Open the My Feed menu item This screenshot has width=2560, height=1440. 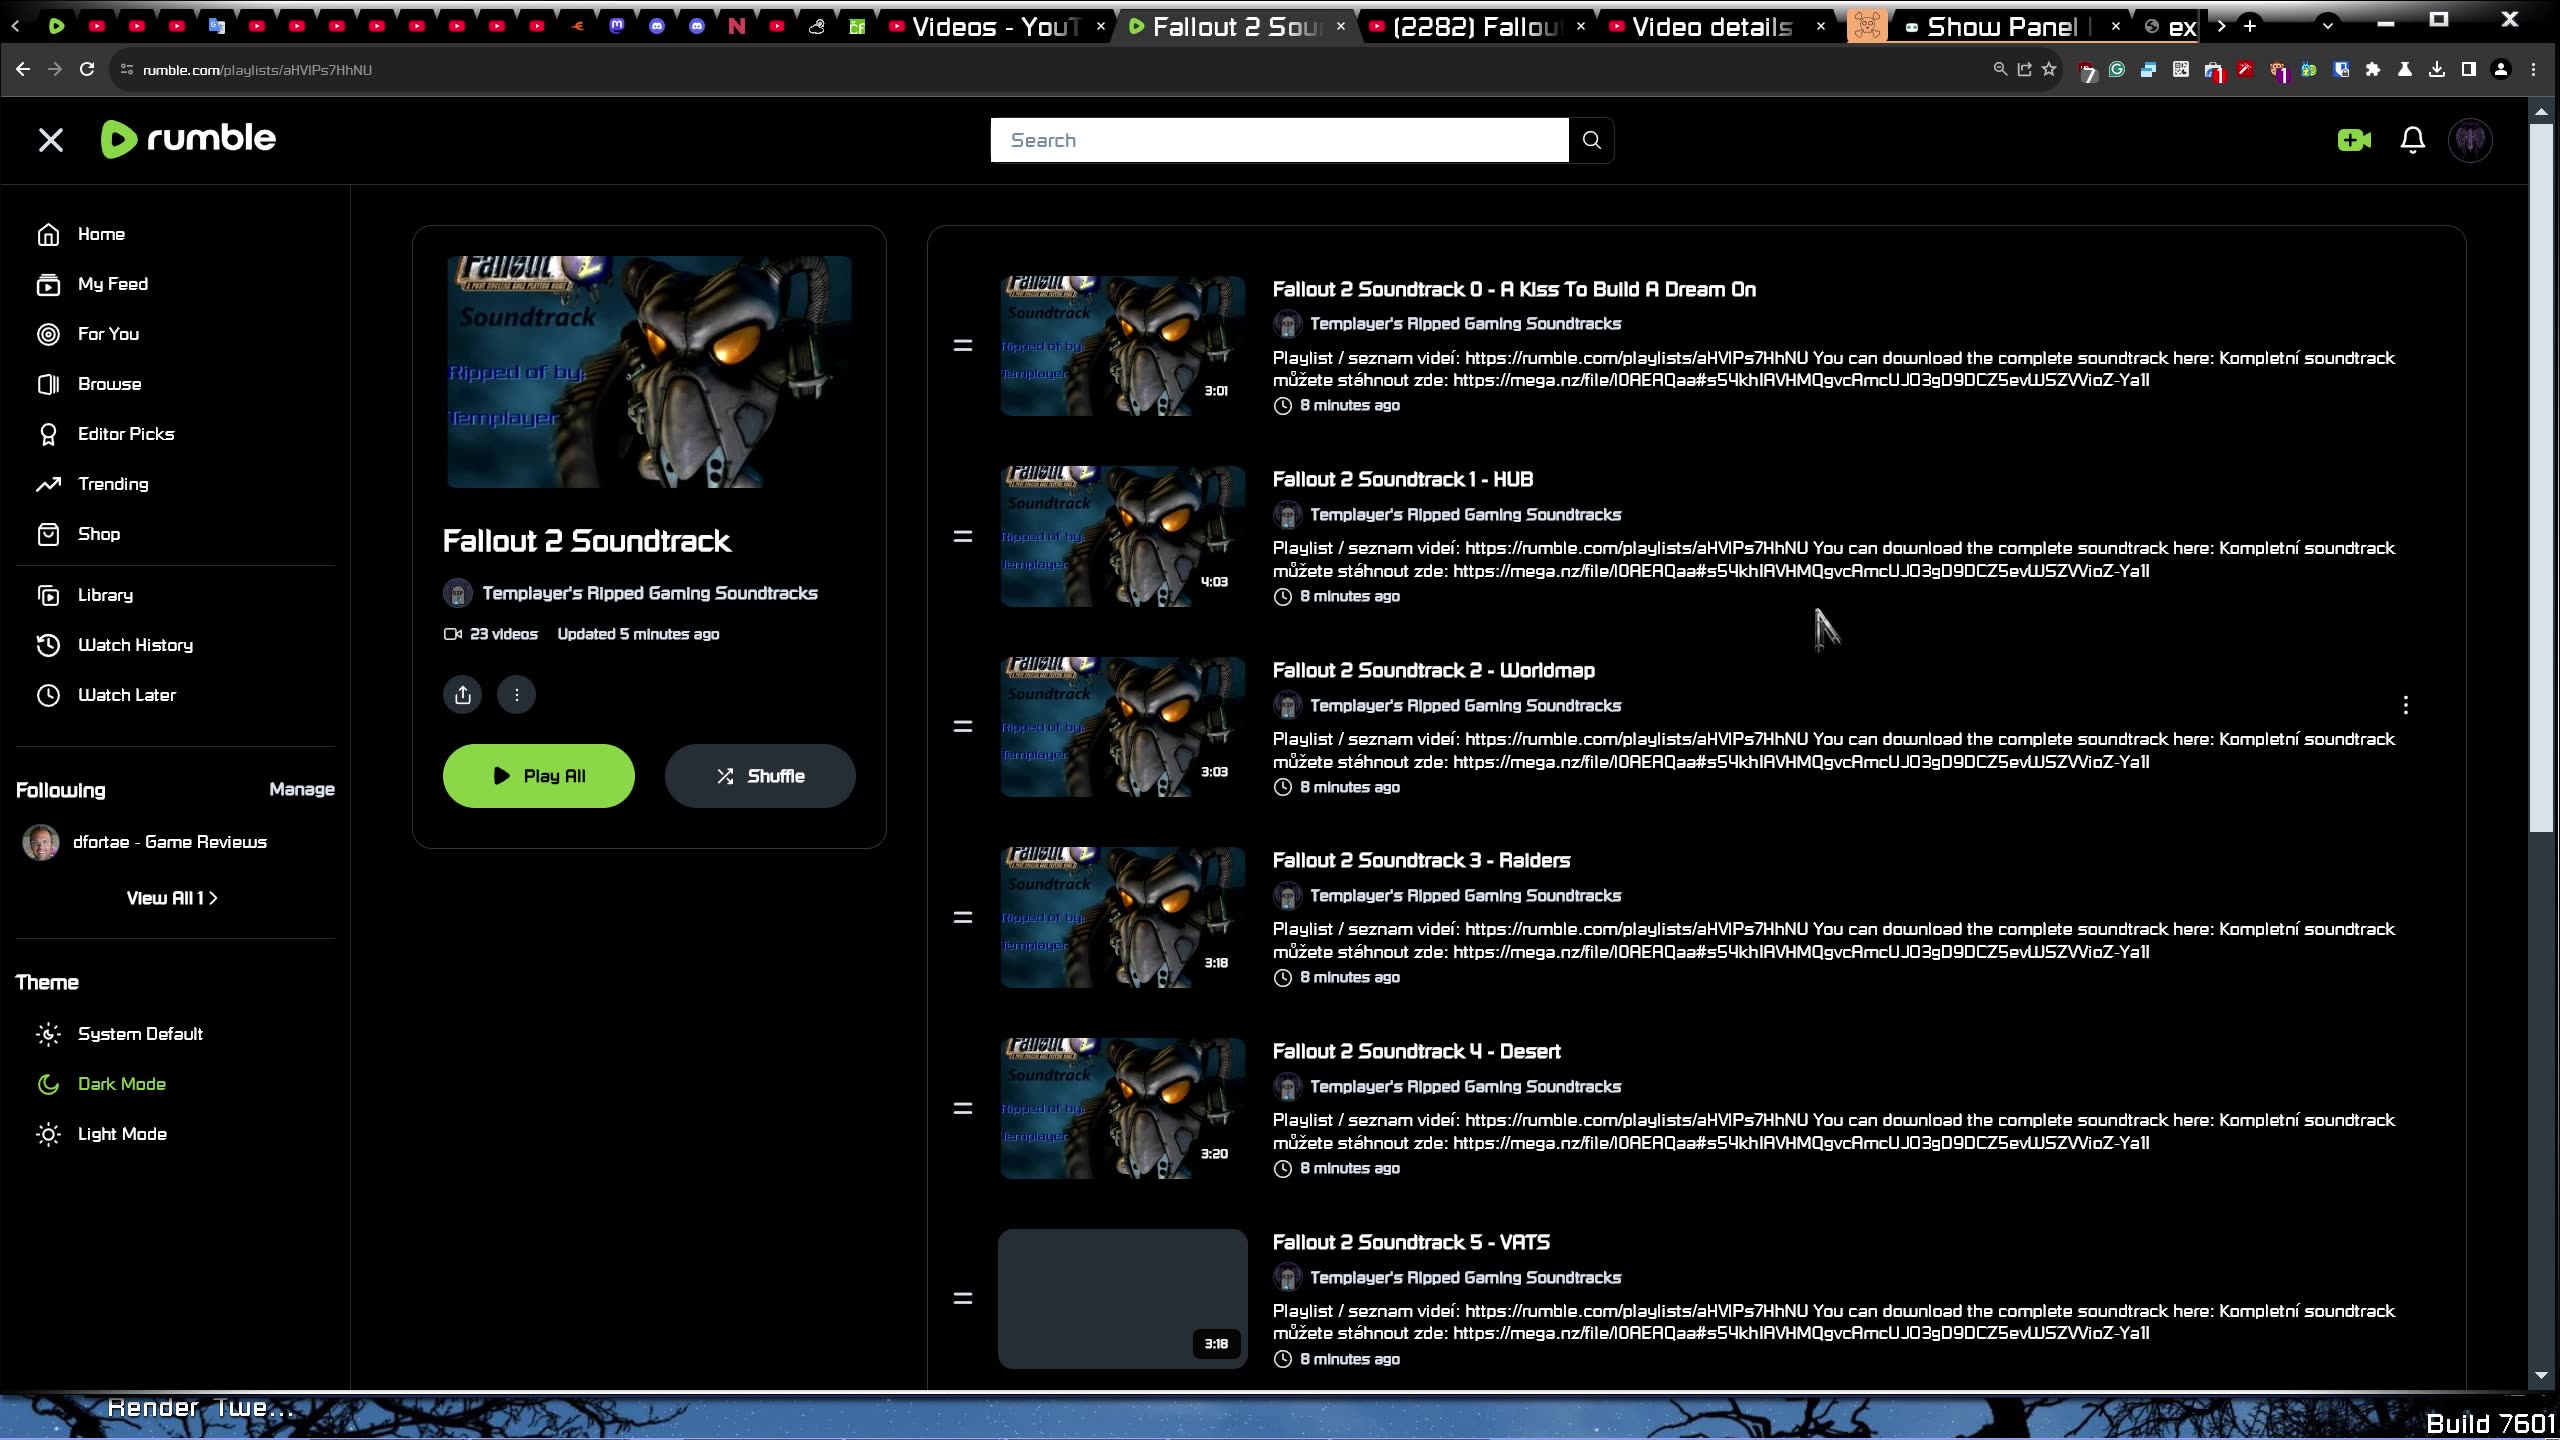pyautogui.click(x=112, y=284)
